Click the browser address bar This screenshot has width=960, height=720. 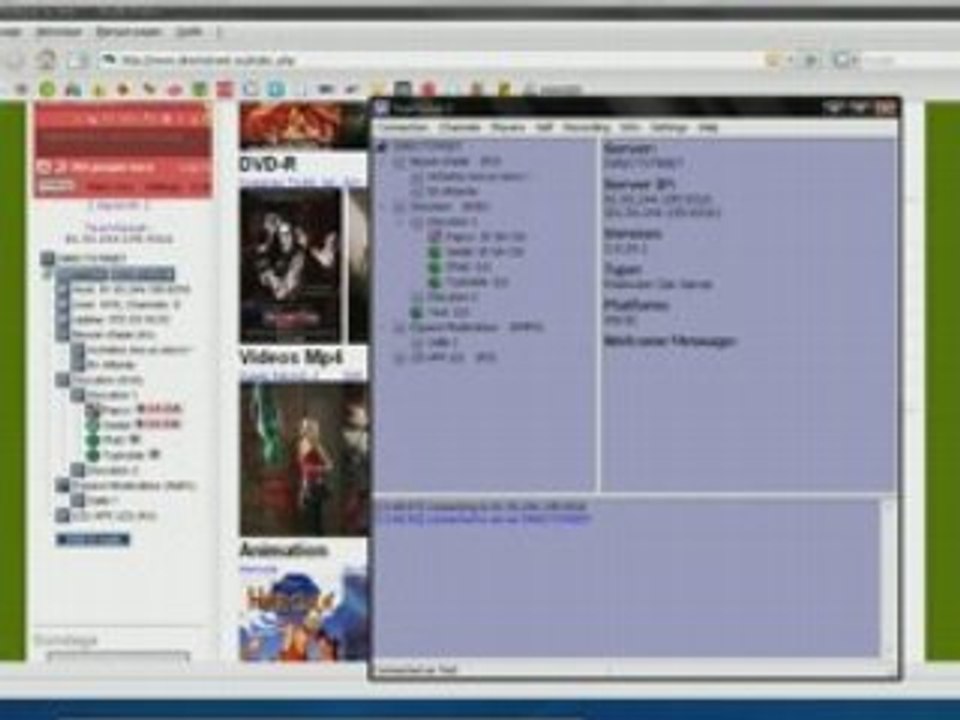point(429,60)
